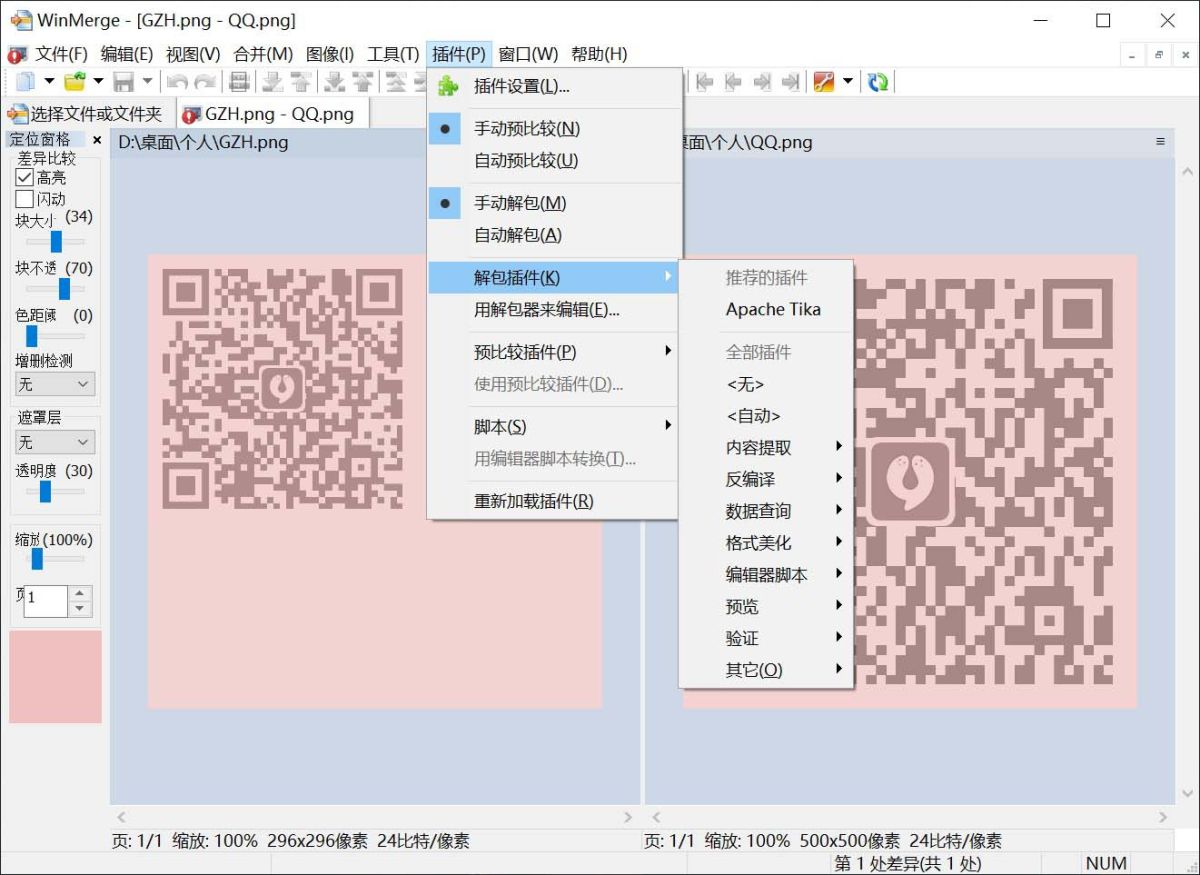The width and height of the screenshot is (1200, 875).
Task: Expand the 数据查询 submenu
Action: [766, 511]
